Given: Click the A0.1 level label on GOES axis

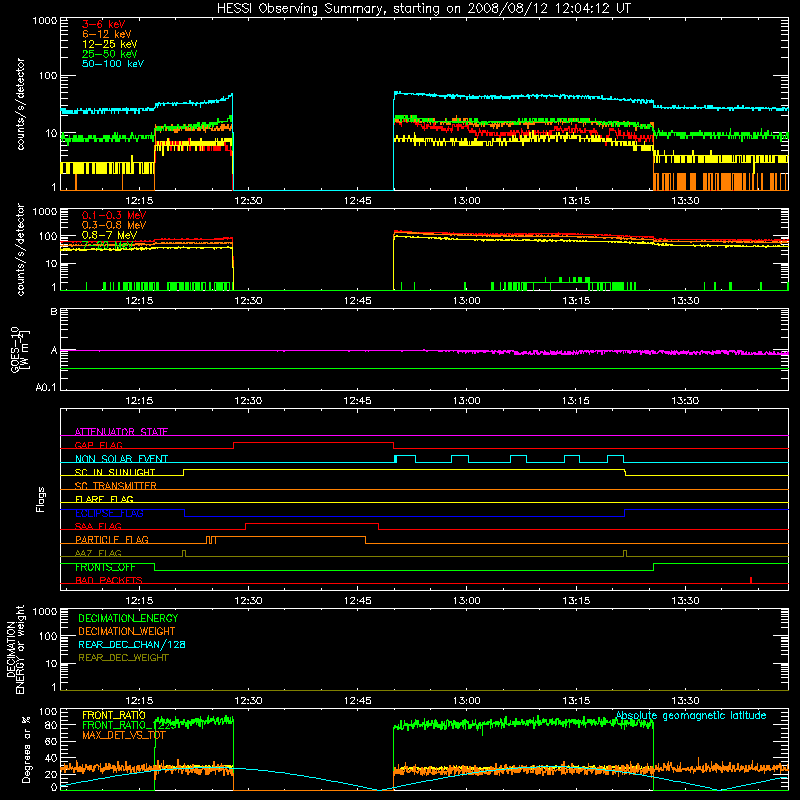Looking at the screenshot, I should pyautogui.click(x=46, y=388).
